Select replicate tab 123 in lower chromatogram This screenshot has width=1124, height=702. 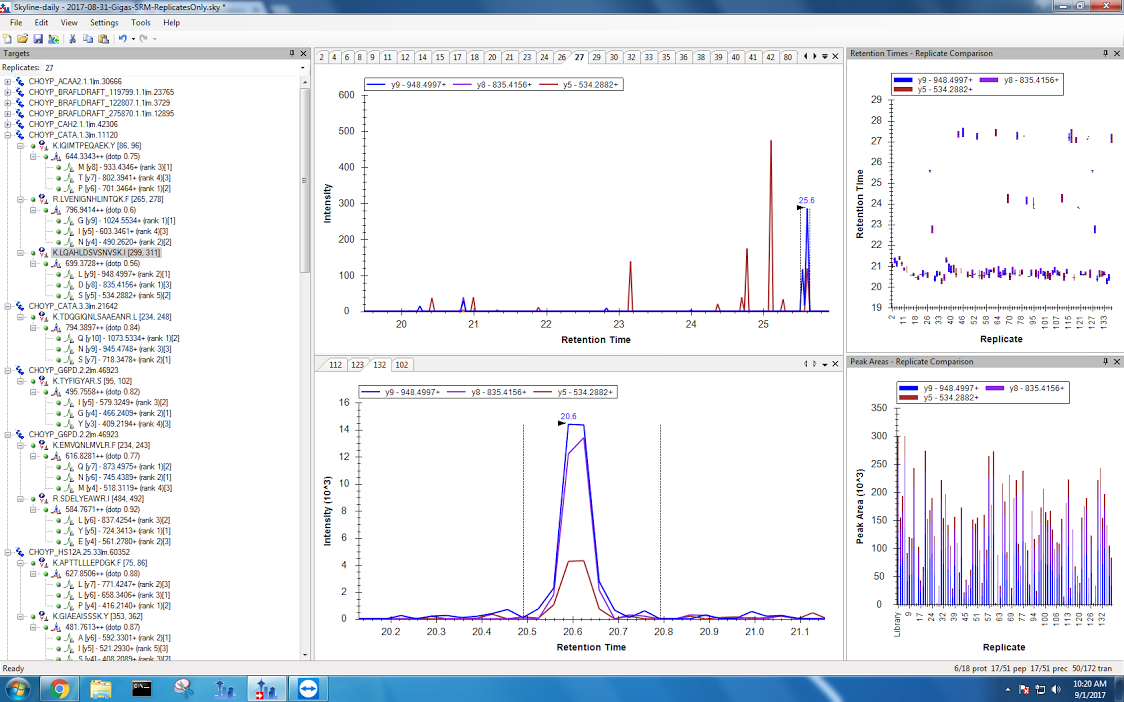(x=357, y=364)
